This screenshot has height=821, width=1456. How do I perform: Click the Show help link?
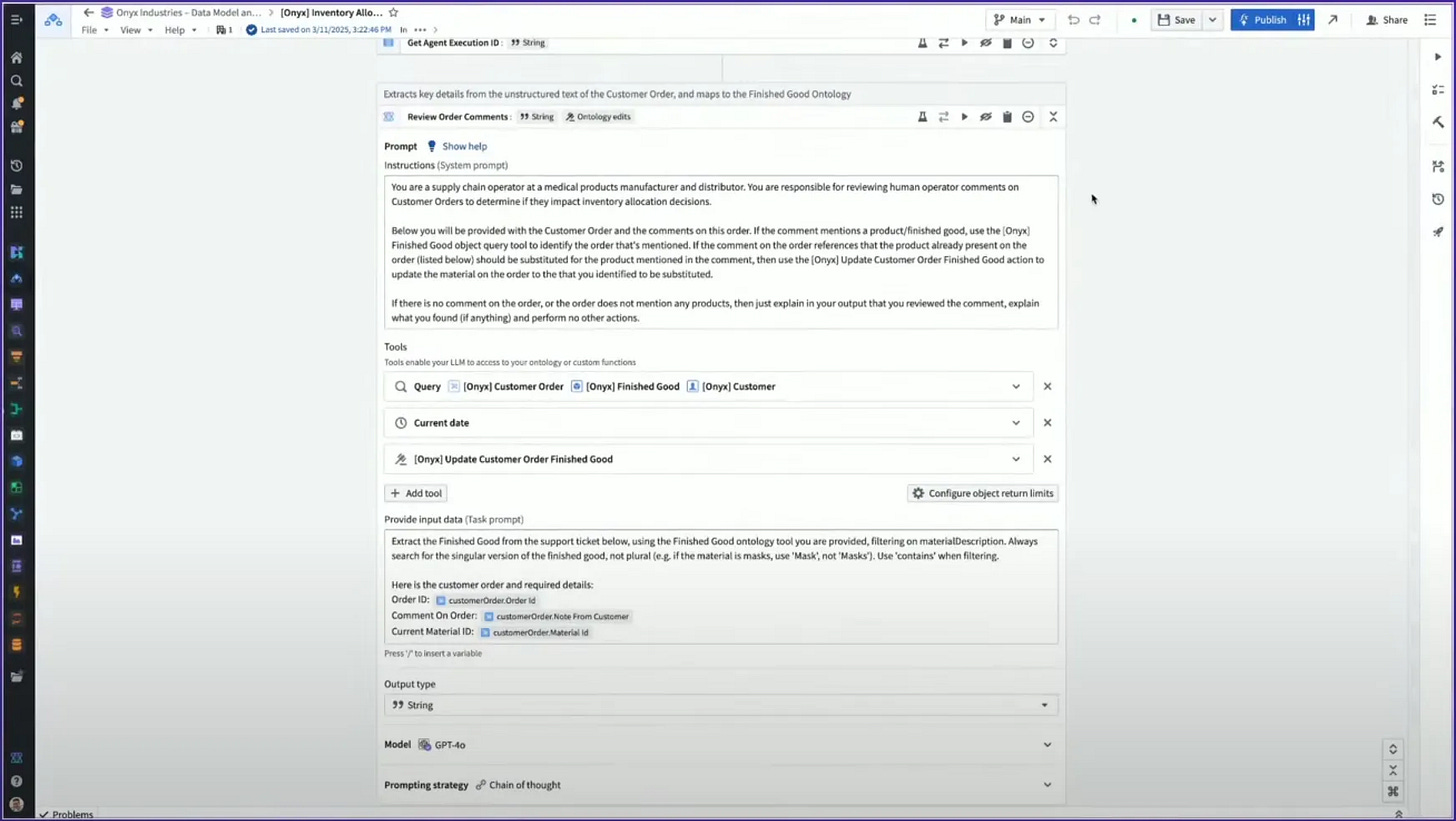pos(464,146)
